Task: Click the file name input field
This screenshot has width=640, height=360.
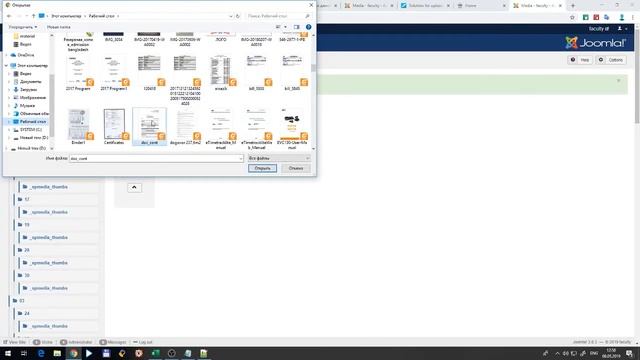Action: click(154, 158)
